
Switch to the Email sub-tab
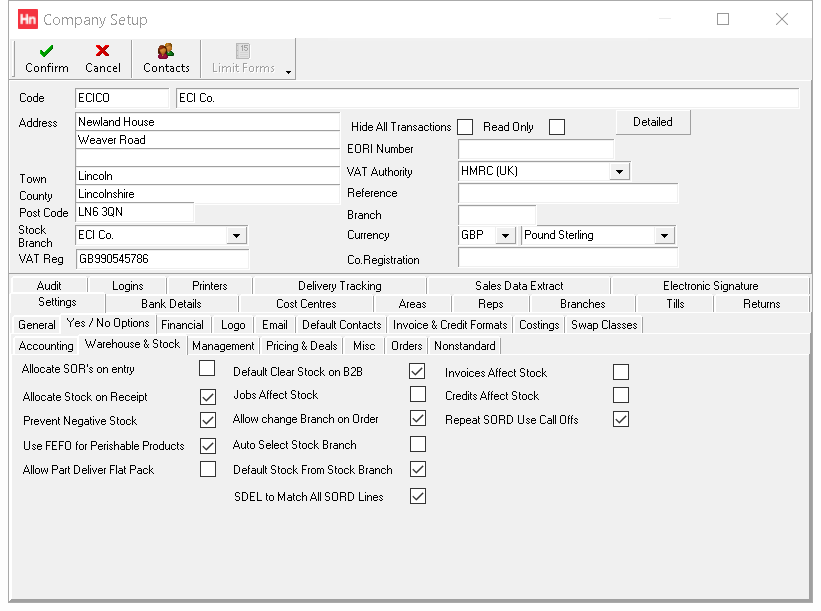pos(275,325)
